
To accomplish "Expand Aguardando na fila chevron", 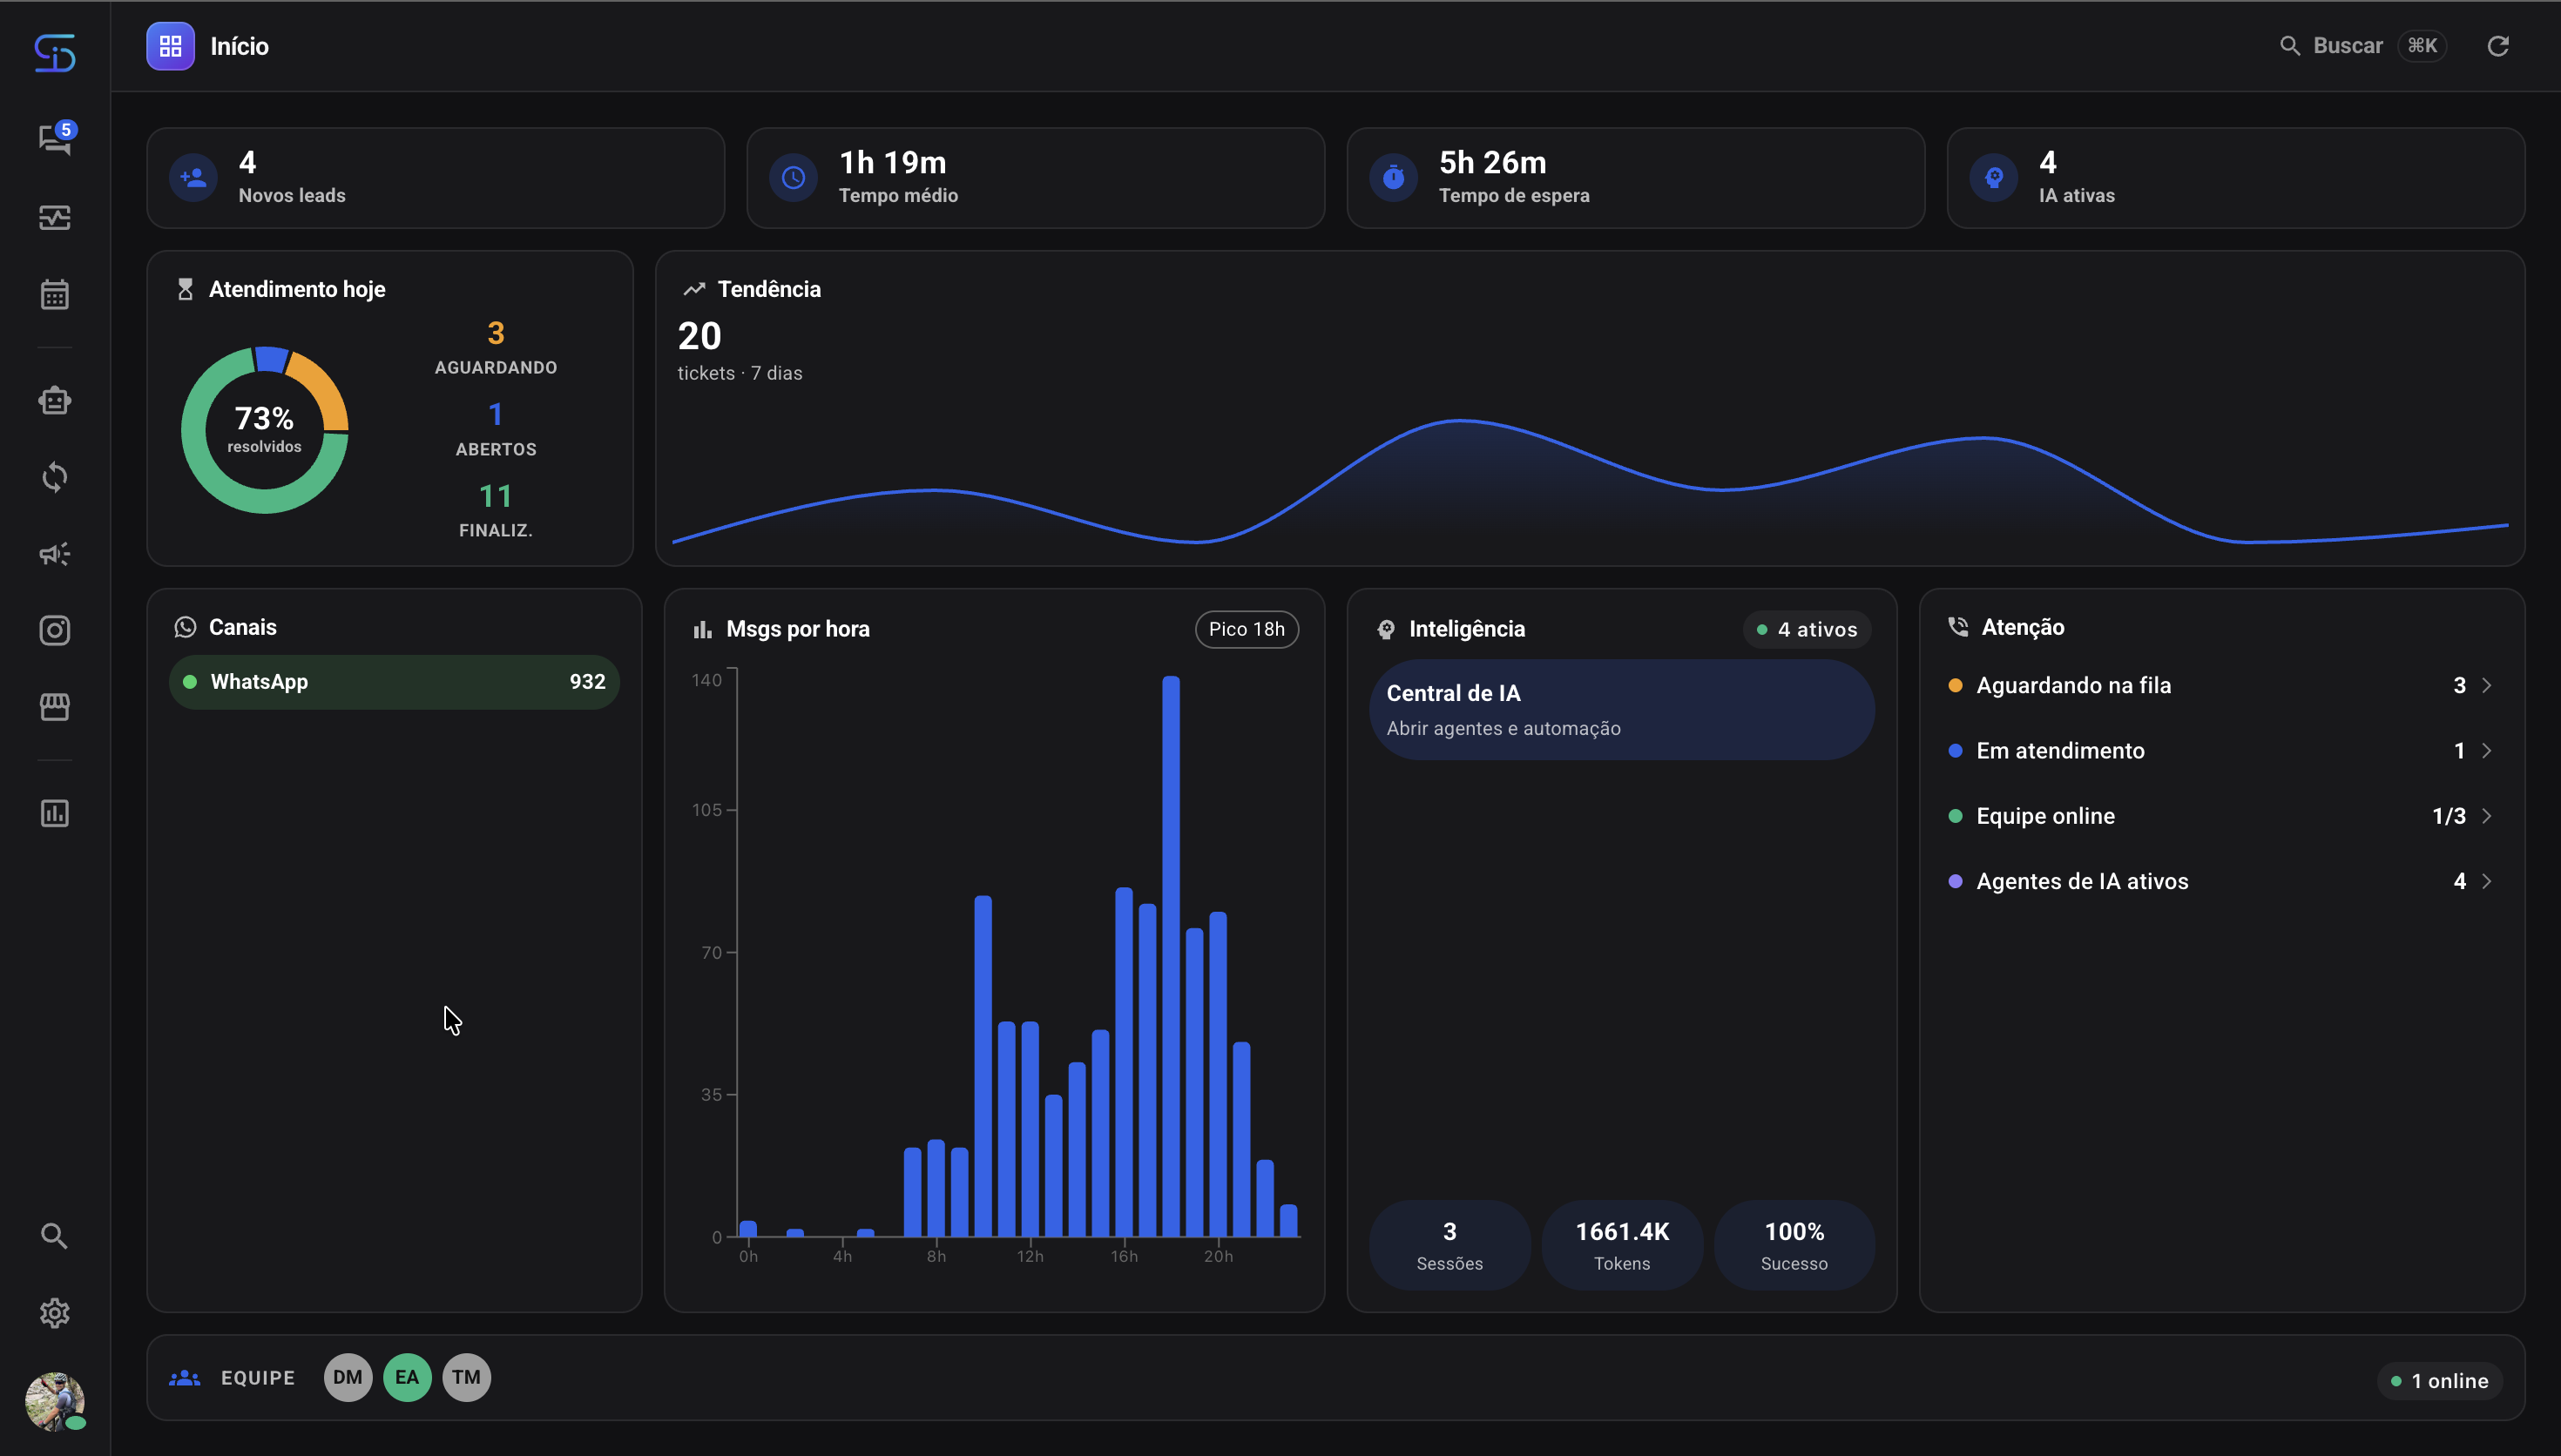I will (x=2487, y=685).
